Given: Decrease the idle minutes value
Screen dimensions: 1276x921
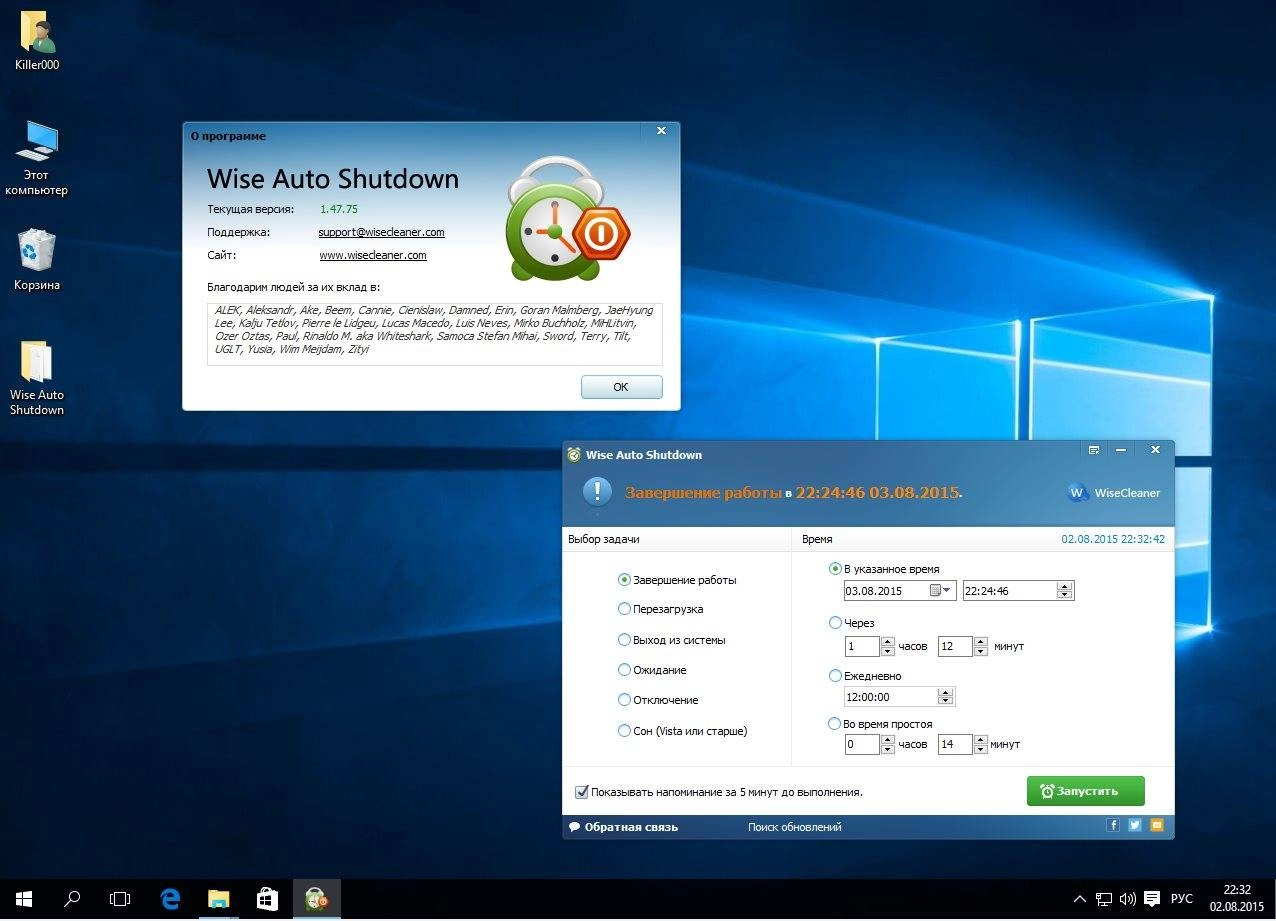Looking at the screenshot, I should tap(981, 749).
